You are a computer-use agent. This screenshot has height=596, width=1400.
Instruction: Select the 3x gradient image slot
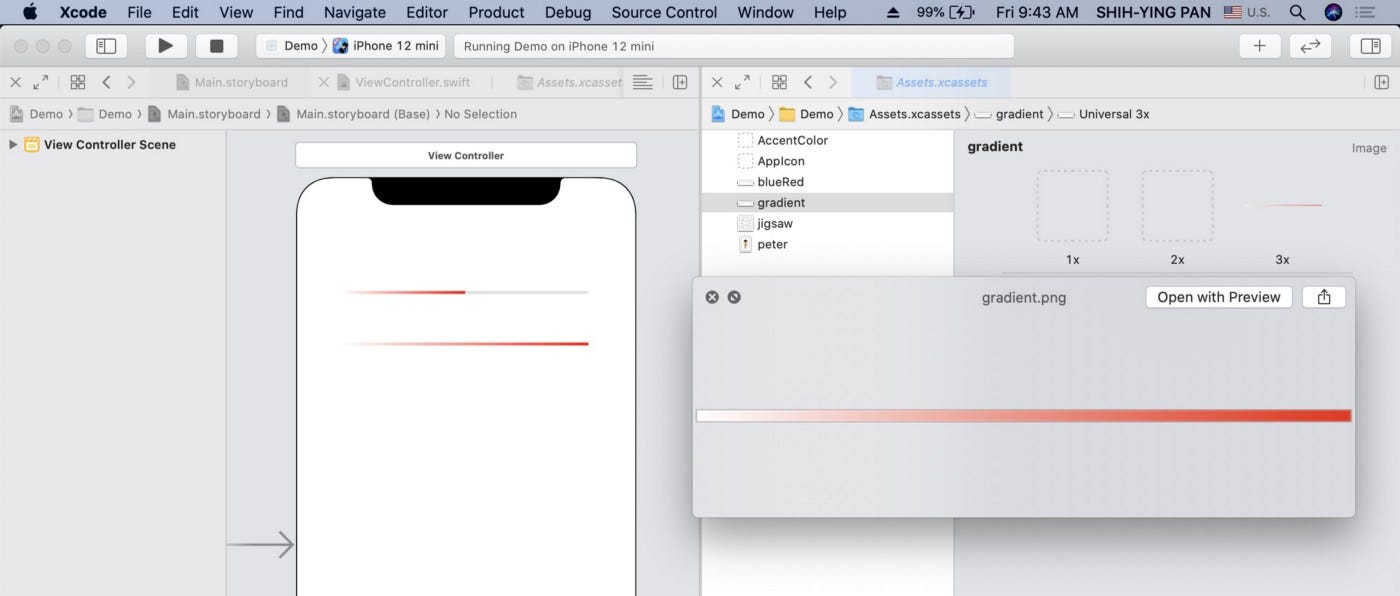point(1283,205)
